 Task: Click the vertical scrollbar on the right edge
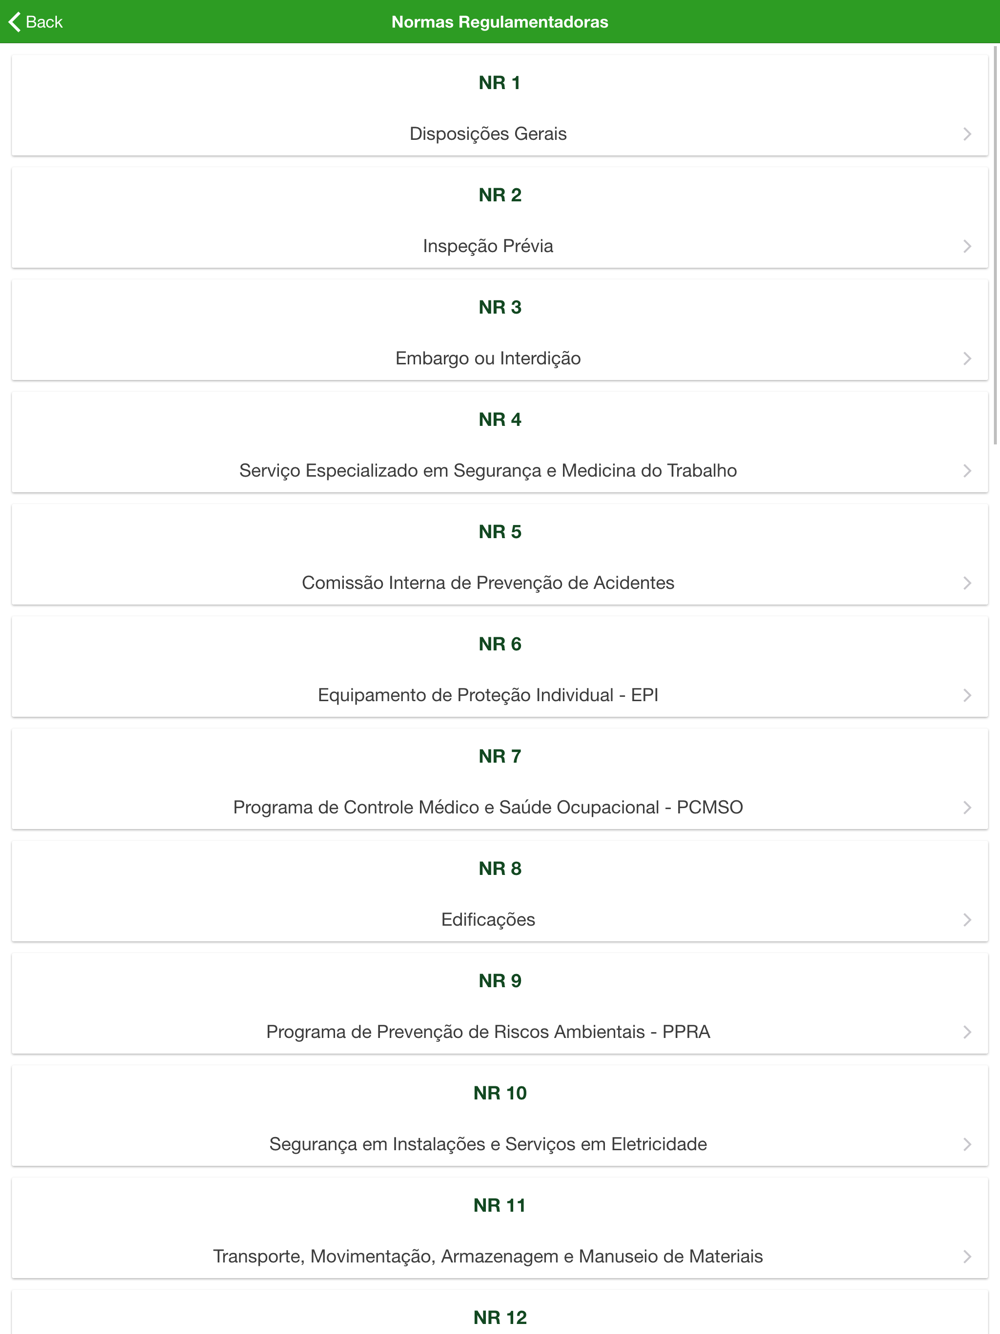994,250
